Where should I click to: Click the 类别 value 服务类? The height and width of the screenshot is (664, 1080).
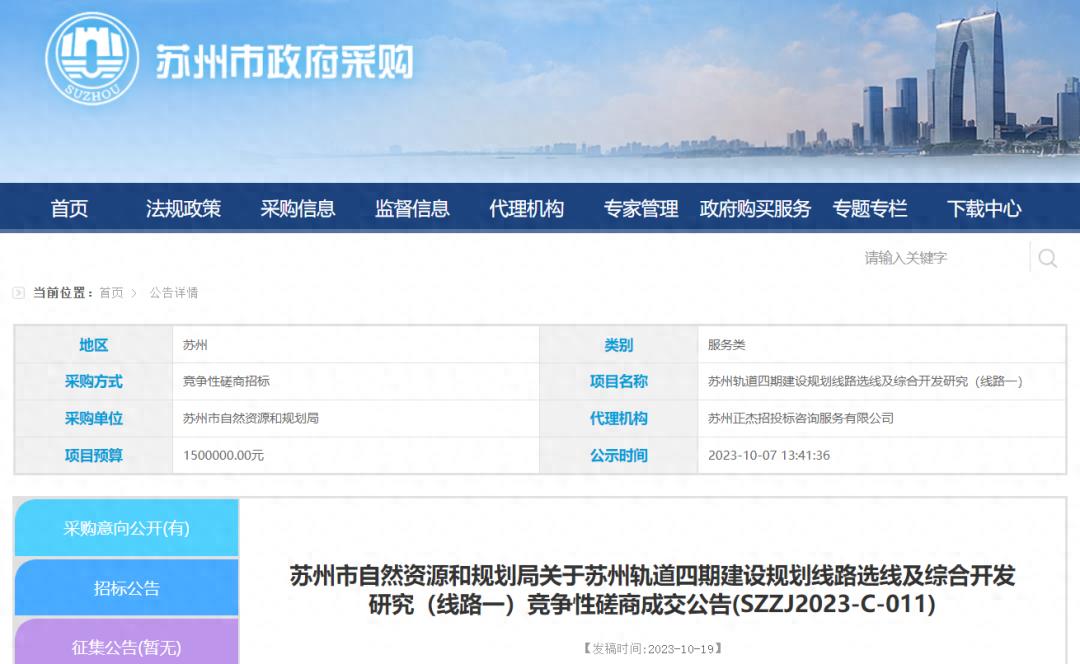click(x=726, y=344)
